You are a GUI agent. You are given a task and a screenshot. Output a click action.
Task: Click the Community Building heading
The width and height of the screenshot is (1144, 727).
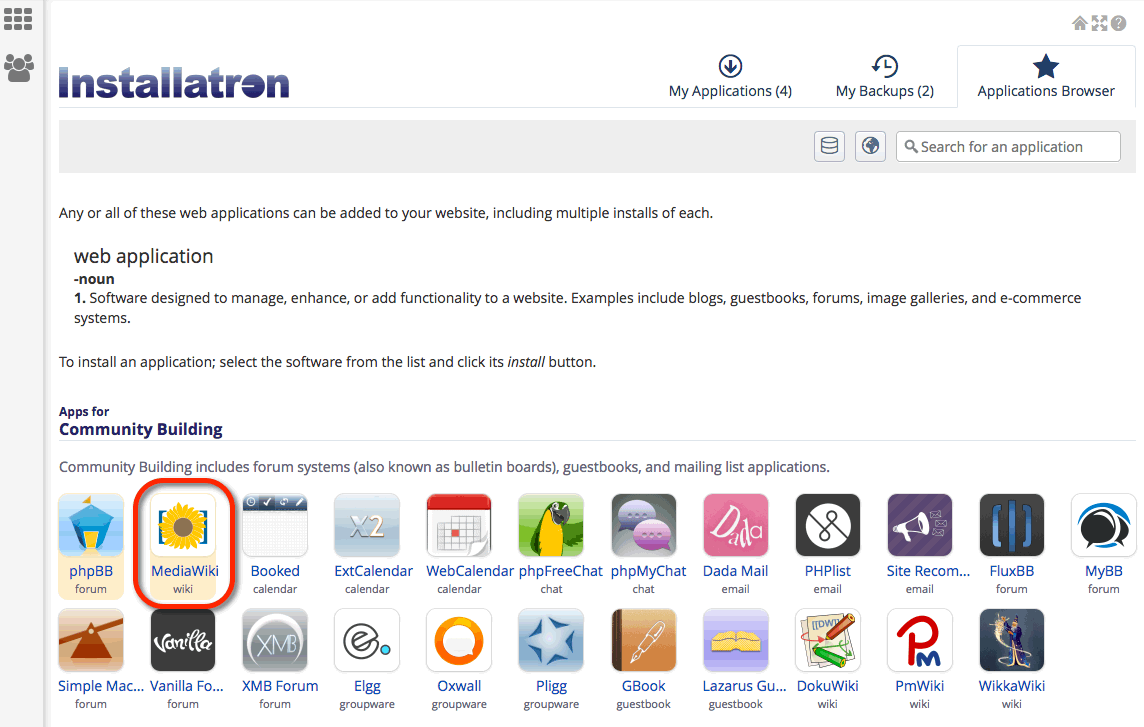tap(141, 429)
